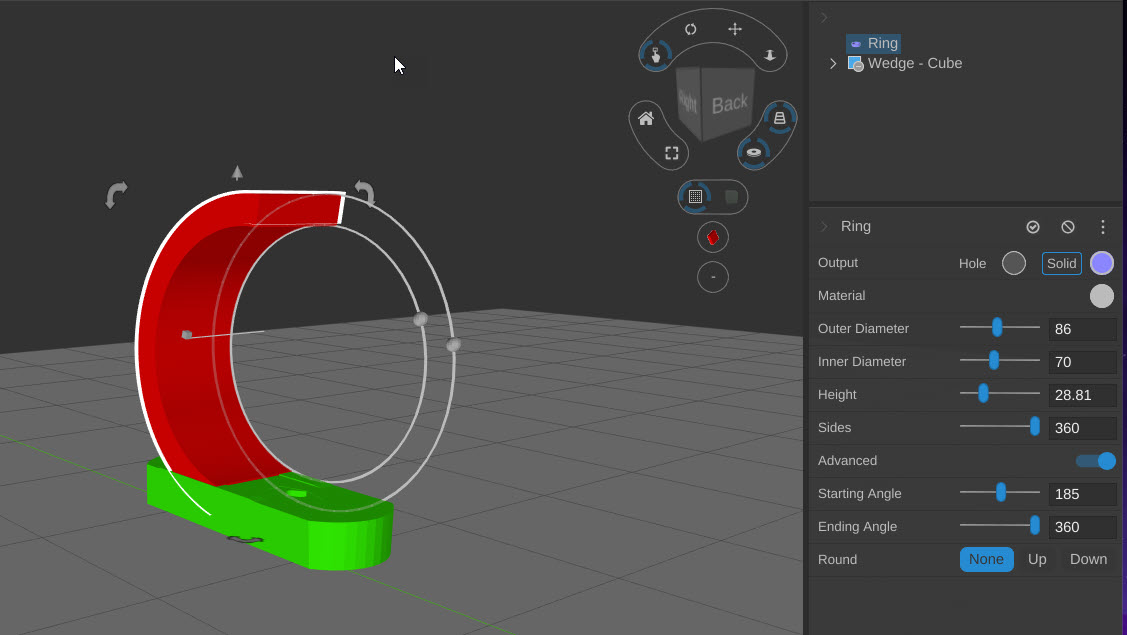Select the Solid output option

pyautogui.click(x=1062, y=263)
